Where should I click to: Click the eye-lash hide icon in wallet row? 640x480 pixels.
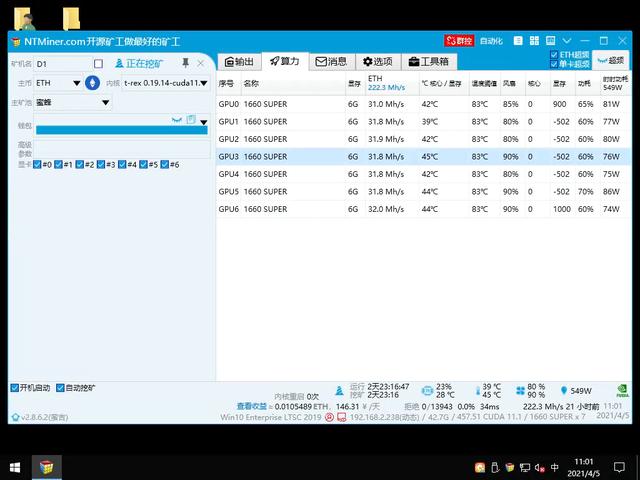[176, 120]
